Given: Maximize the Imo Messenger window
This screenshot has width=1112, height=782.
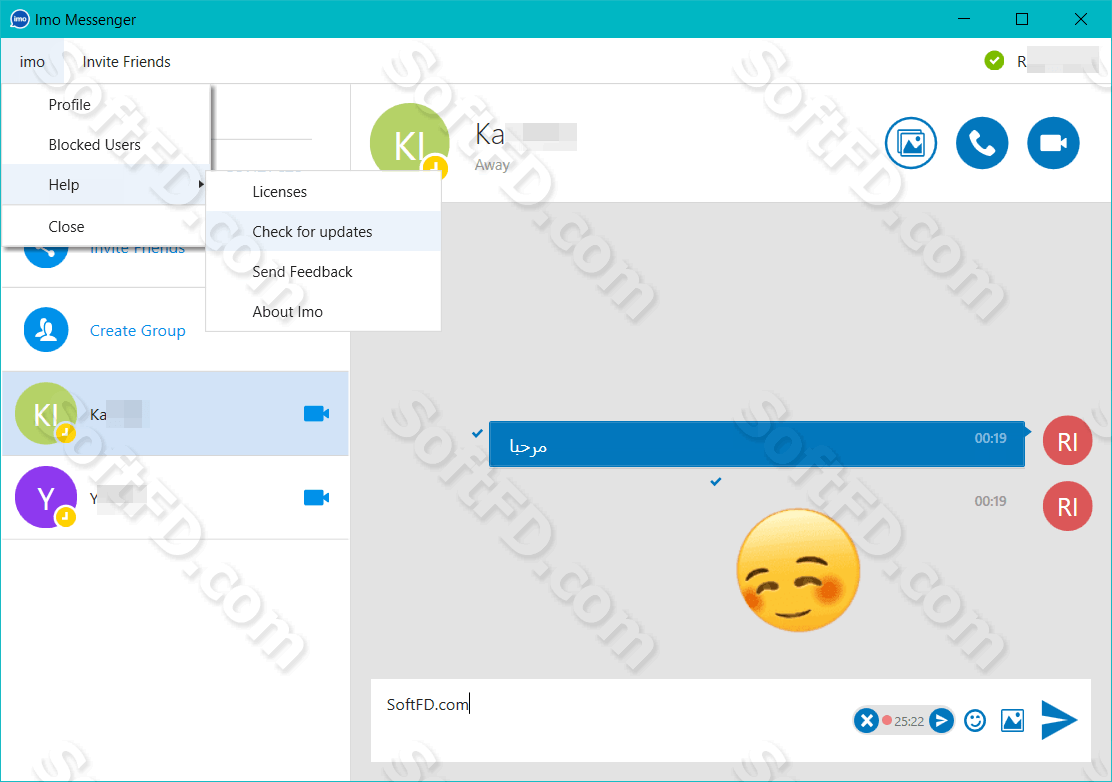Looking at the screenshot, I should point(1021,19).
